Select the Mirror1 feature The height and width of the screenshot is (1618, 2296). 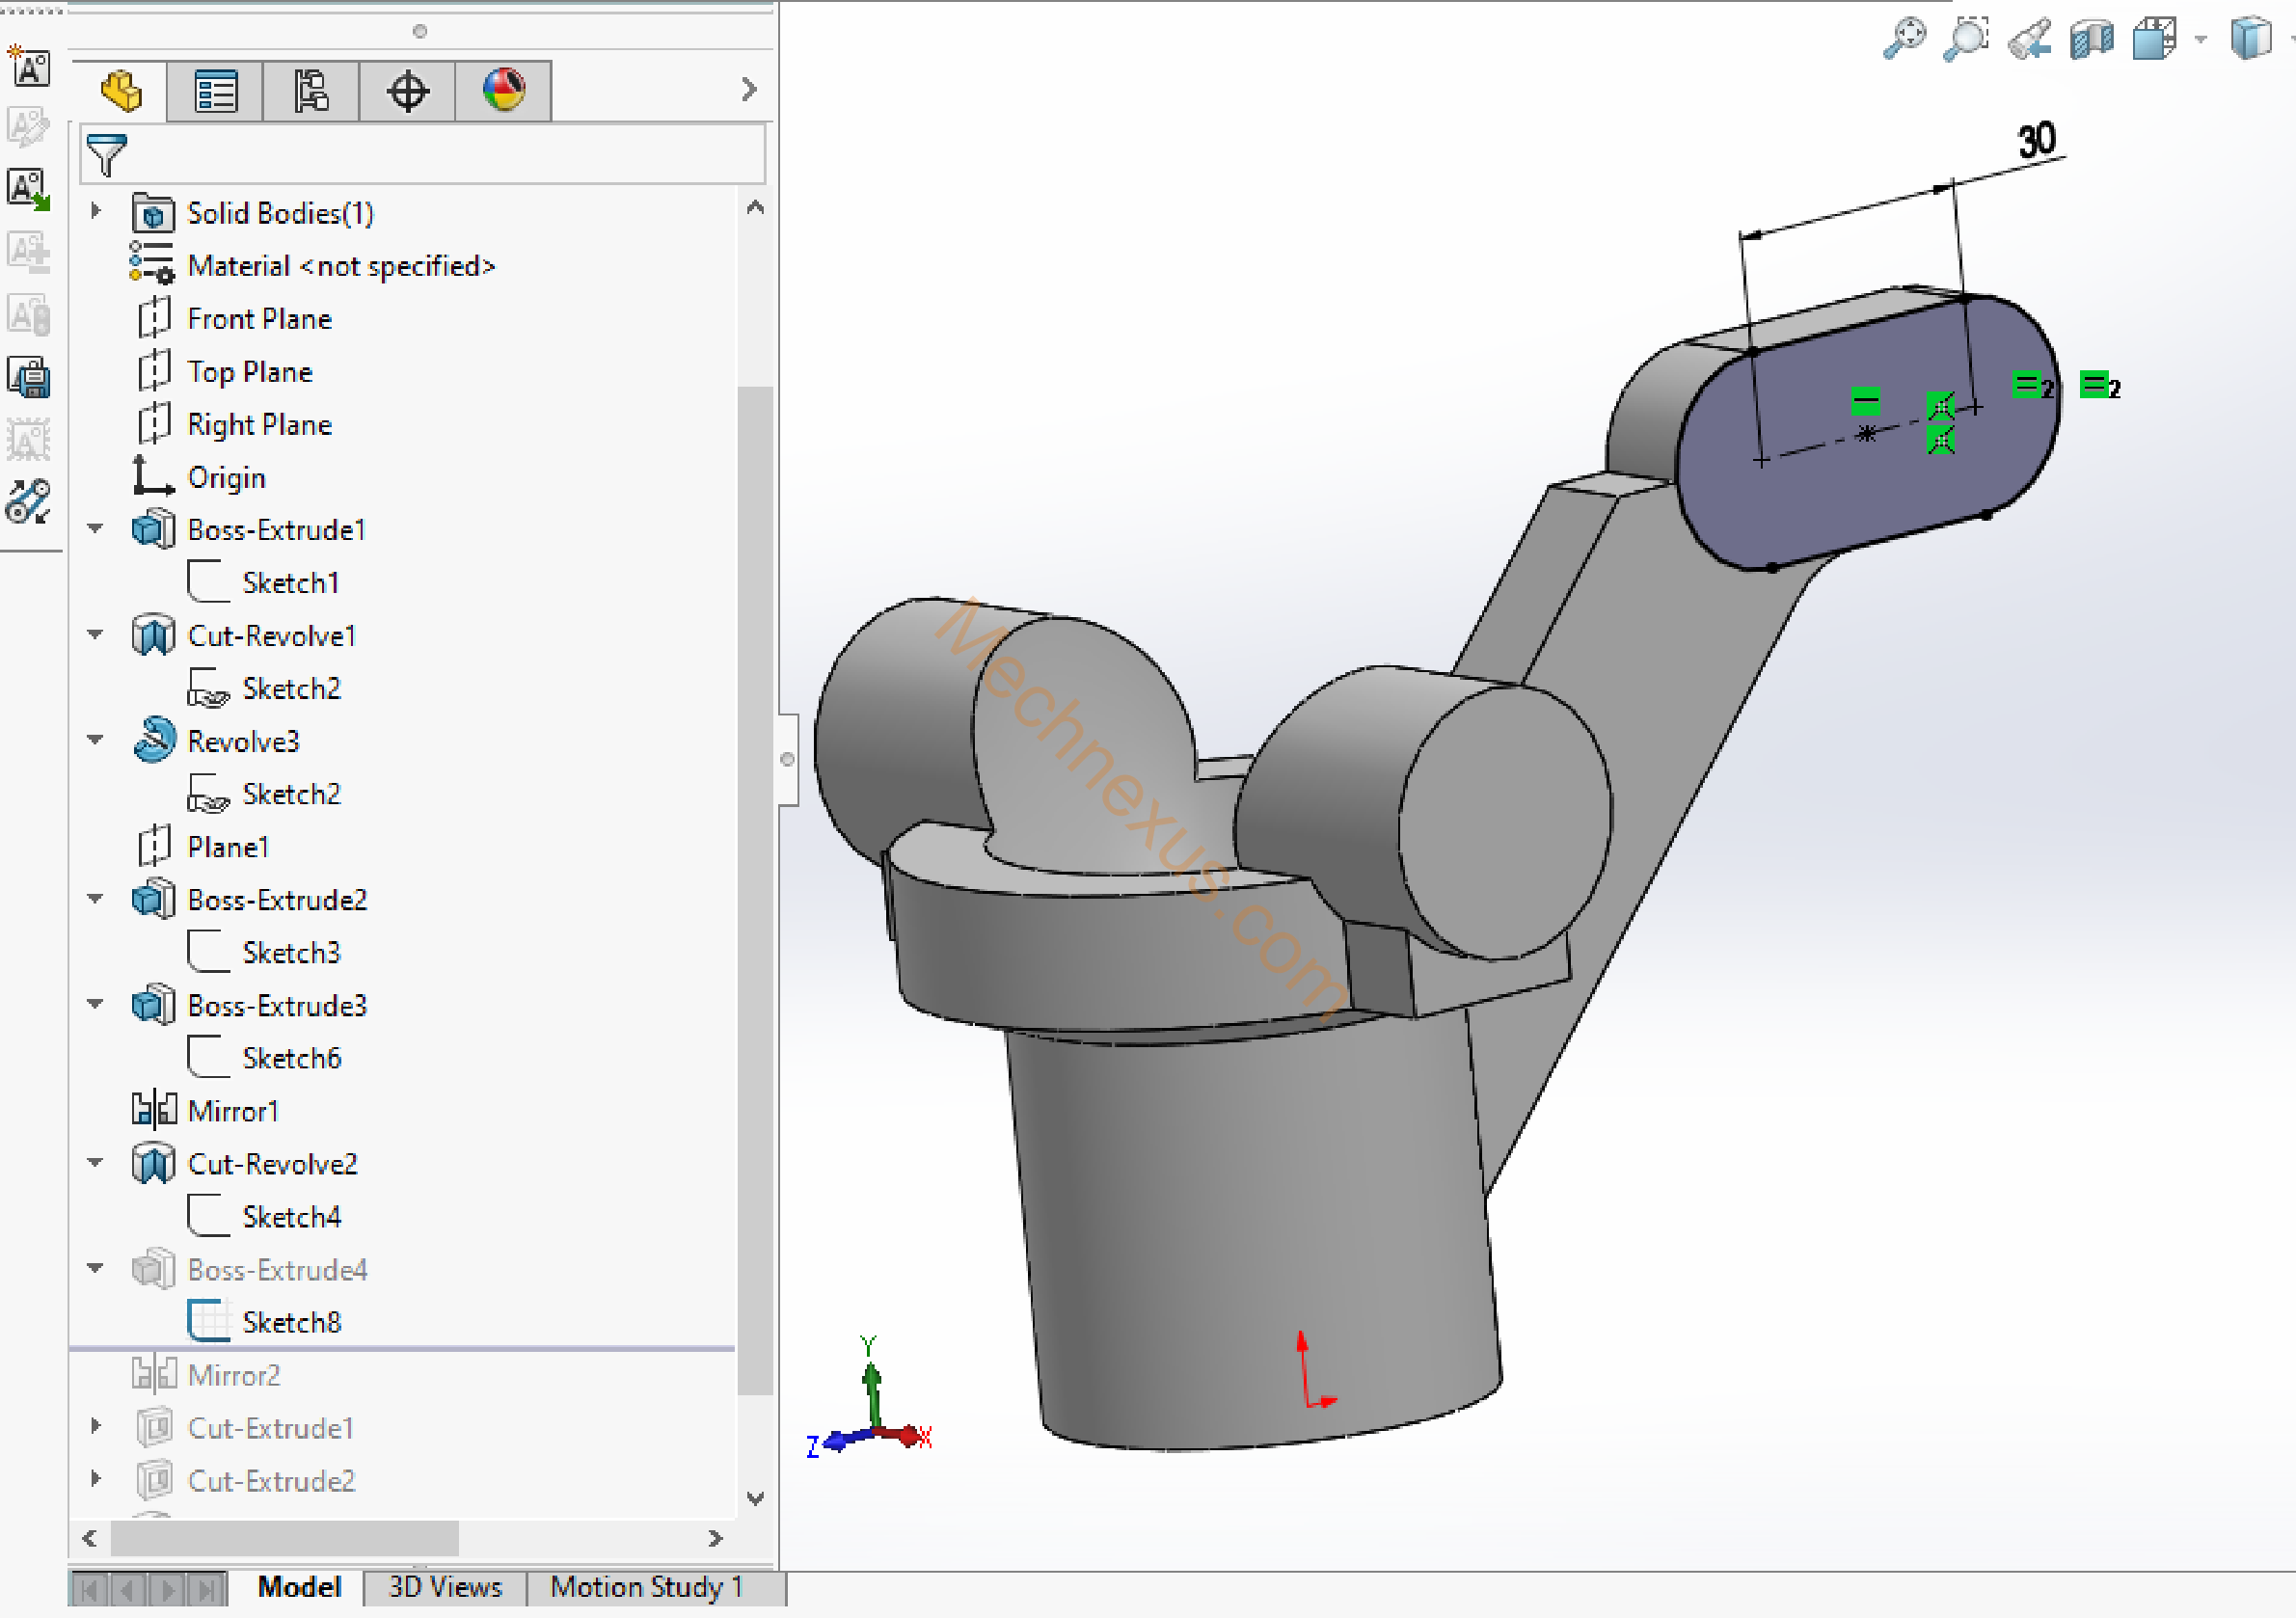tap(233, 1111)
